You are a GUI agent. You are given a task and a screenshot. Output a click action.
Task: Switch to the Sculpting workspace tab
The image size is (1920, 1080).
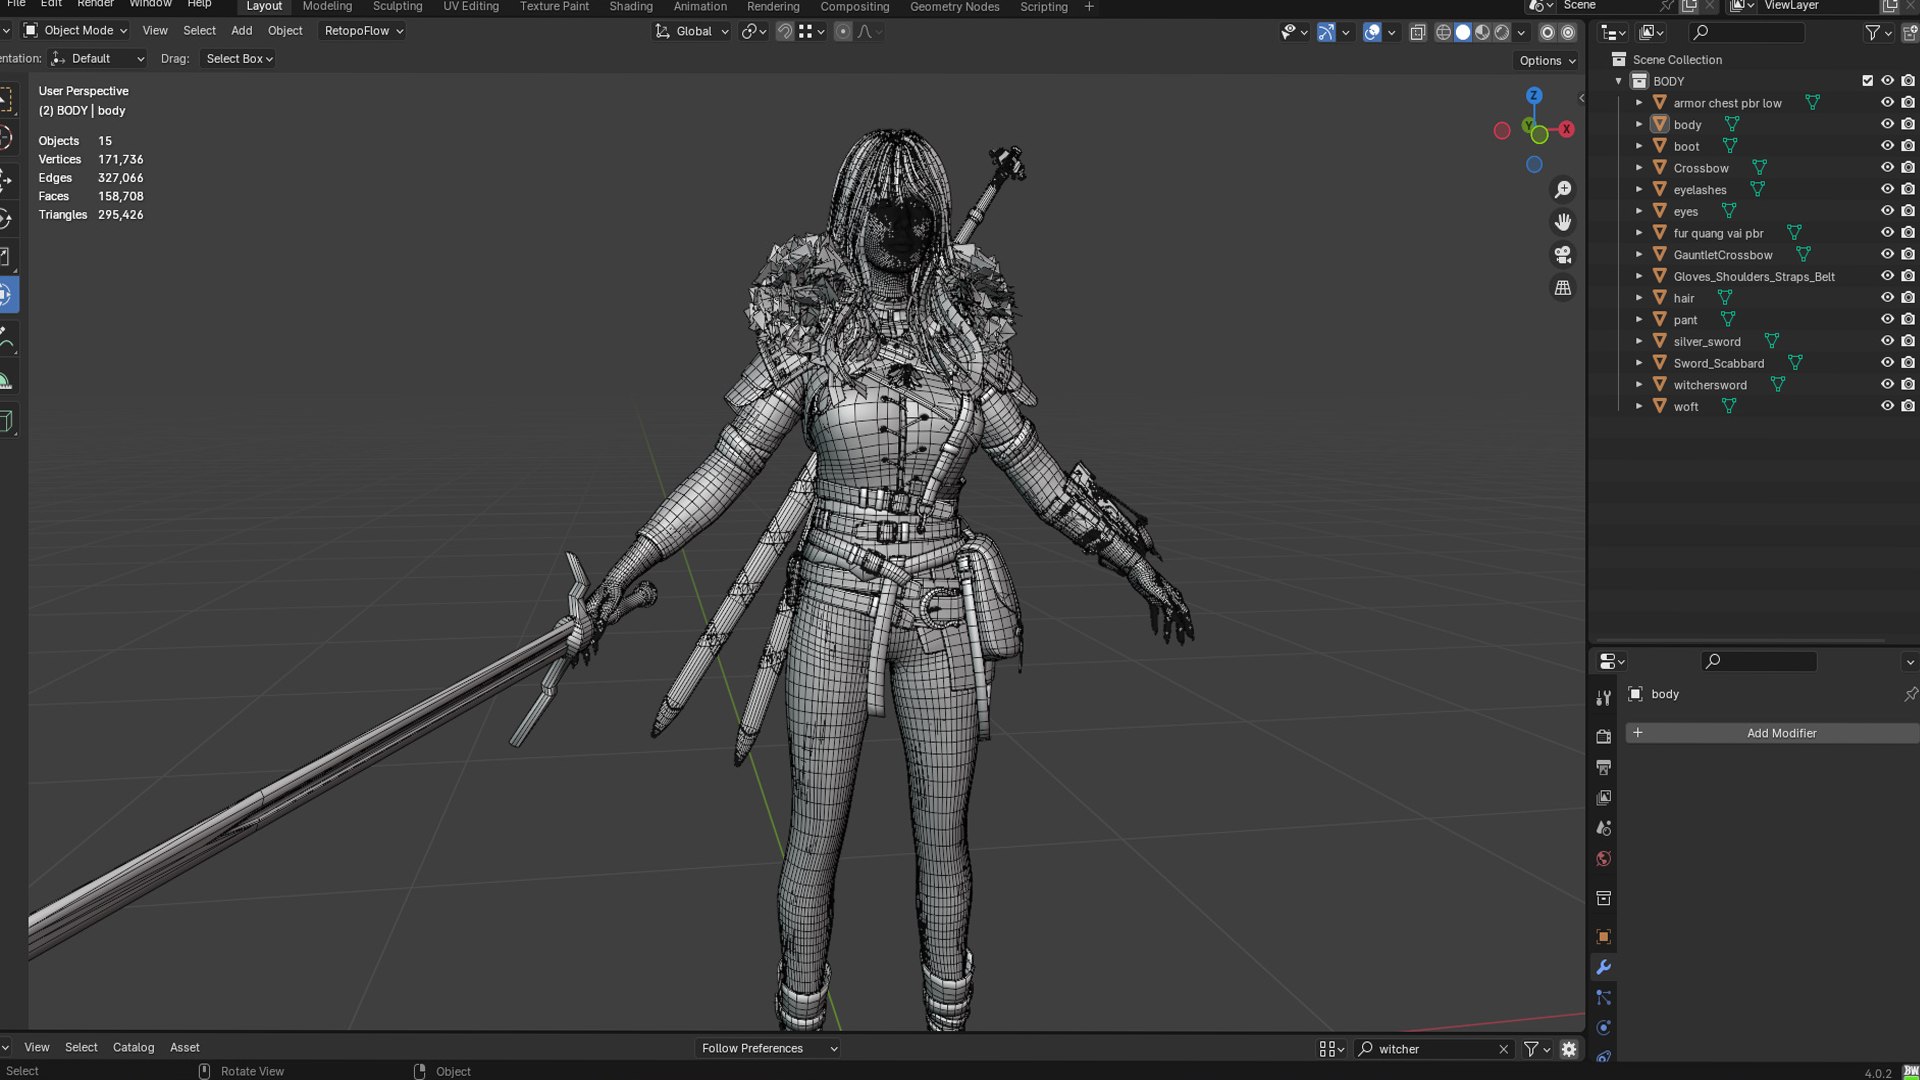(397, 7)
